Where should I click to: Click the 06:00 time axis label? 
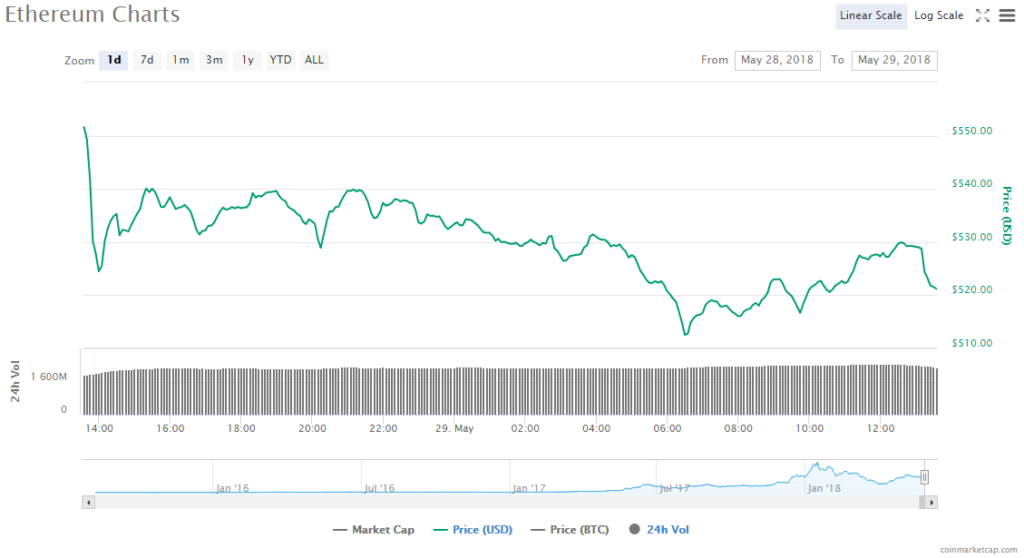pyautogui.click(x=667, y=429)
